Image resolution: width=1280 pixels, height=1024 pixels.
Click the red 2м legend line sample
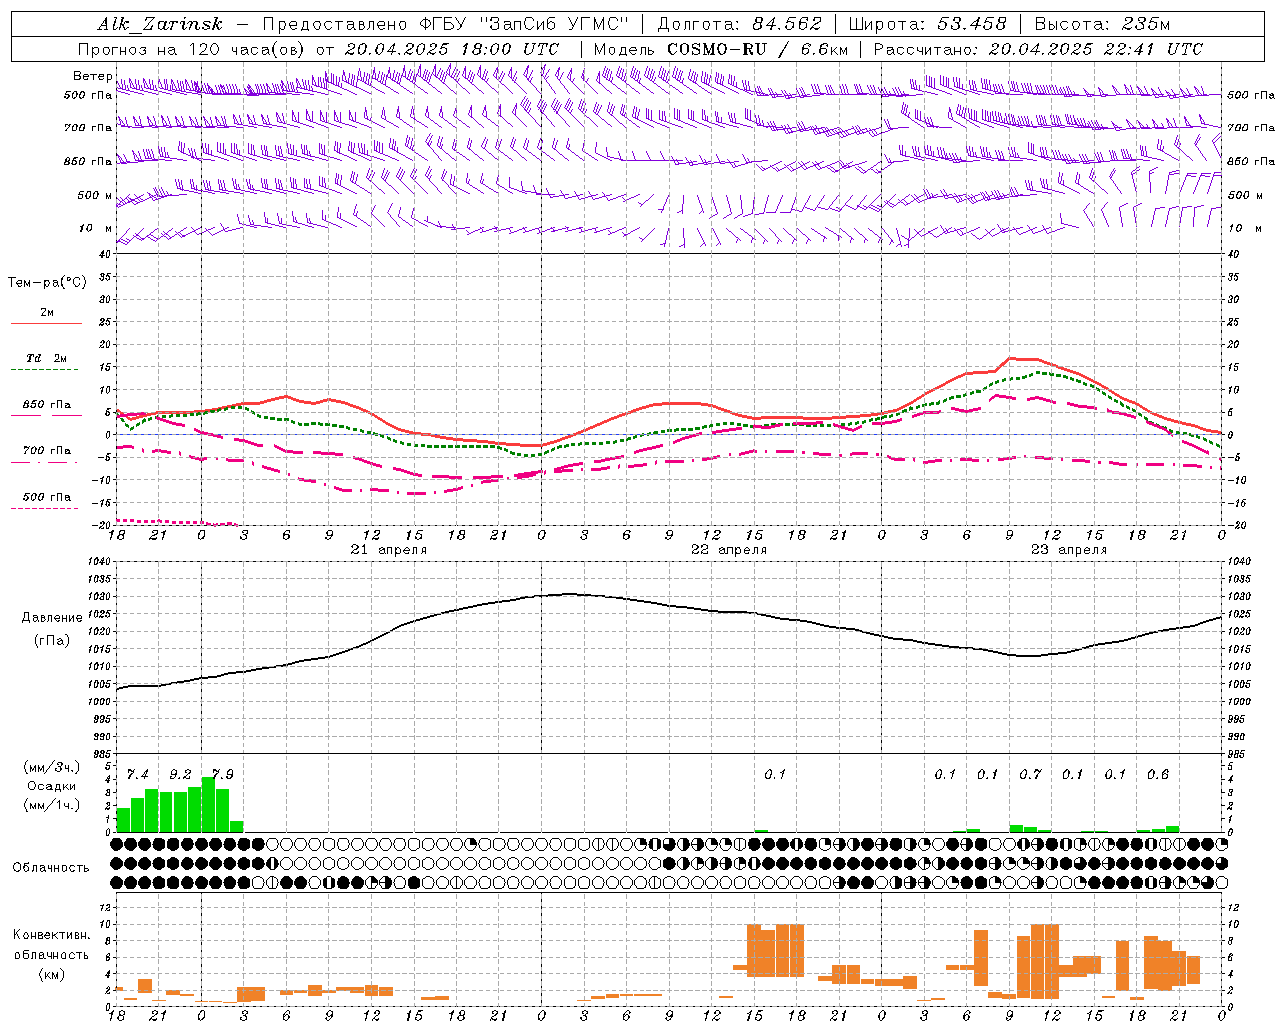coord(46,324)
